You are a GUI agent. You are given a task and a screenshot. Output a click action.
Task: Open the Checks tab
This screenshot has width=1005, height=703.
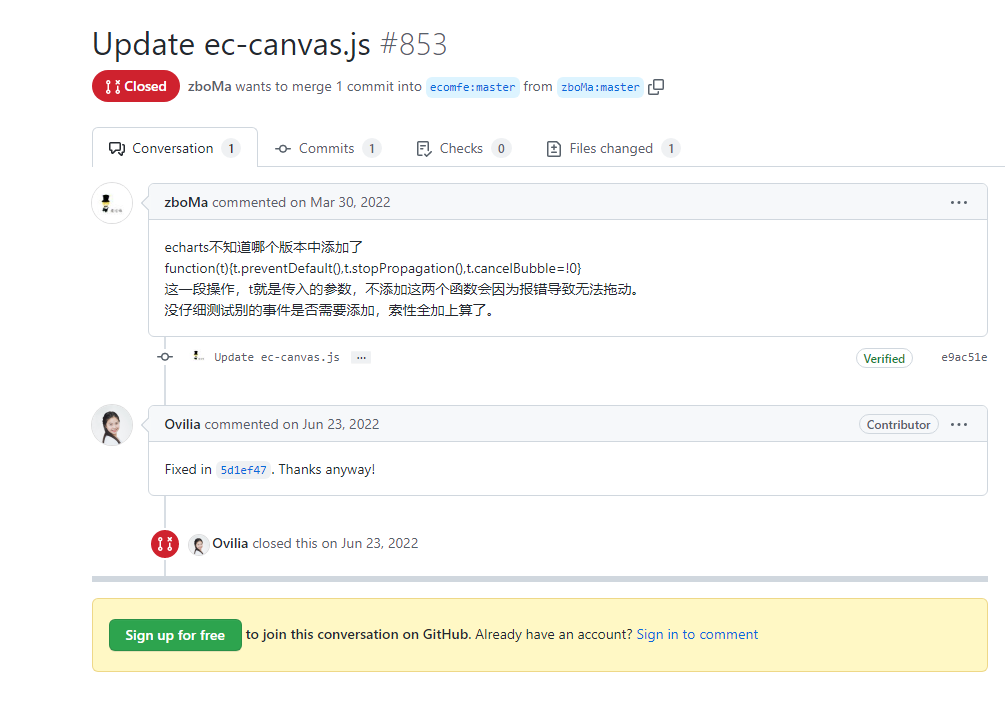click(463, 148)
